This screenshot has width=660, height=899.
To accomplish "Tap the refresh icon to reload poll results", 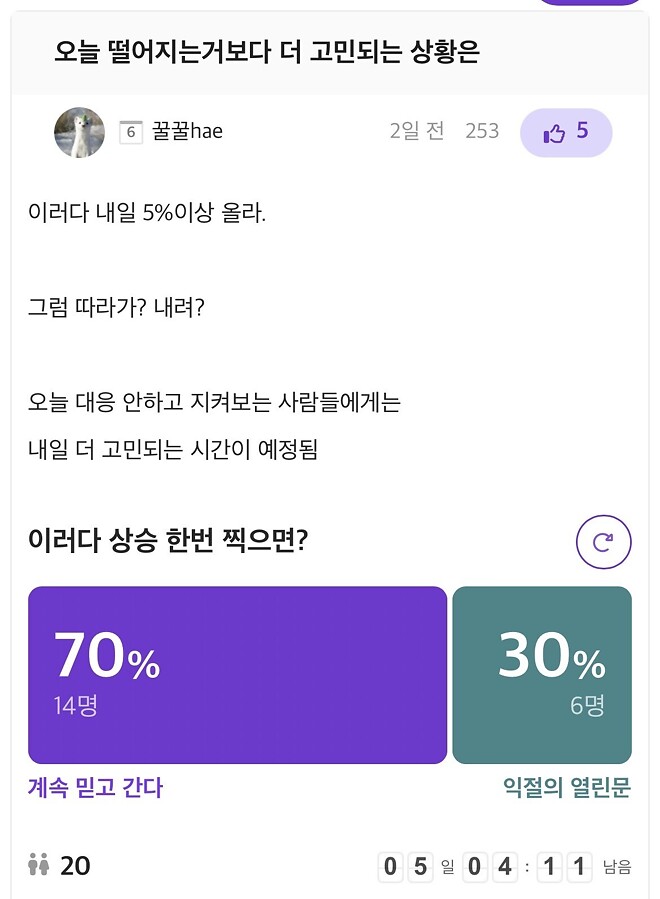I will click(603, 543).
